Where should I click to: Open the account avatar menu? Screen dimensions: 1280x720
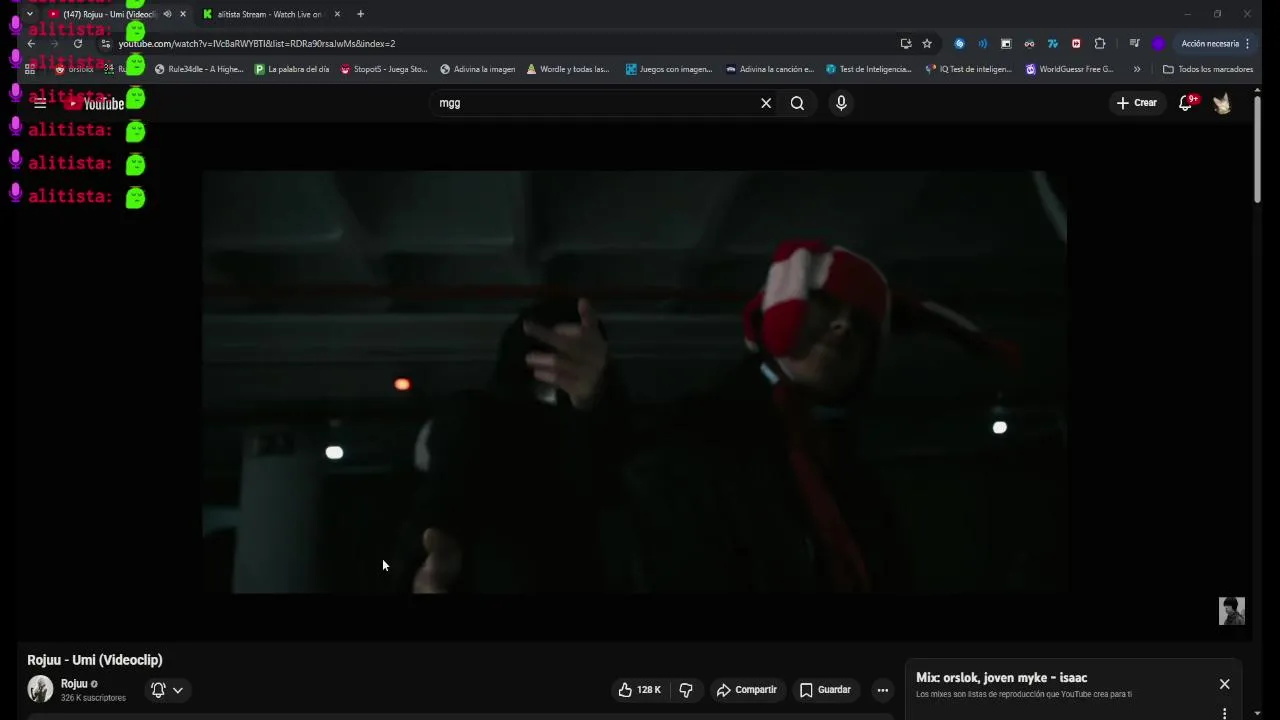point(1222,103)
